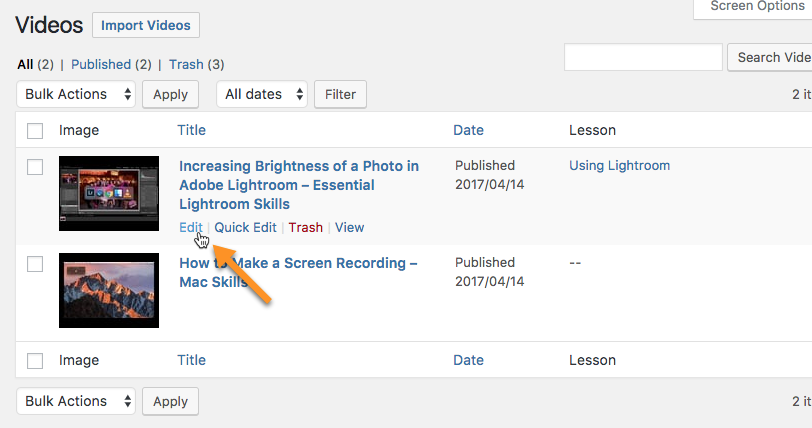Open the All dates filter dropdown
This screenshot has height=428, width=812.
point(262,94)
